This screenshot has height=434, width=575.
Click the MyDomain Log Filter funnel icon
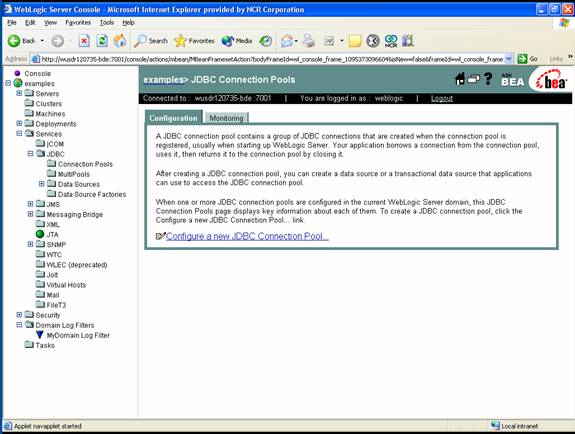tap(40, 335)
